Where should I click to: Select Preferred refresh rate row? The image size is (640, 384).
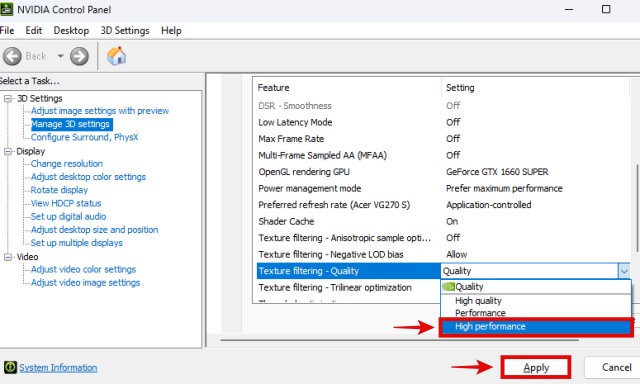click(x=442, y=205)
